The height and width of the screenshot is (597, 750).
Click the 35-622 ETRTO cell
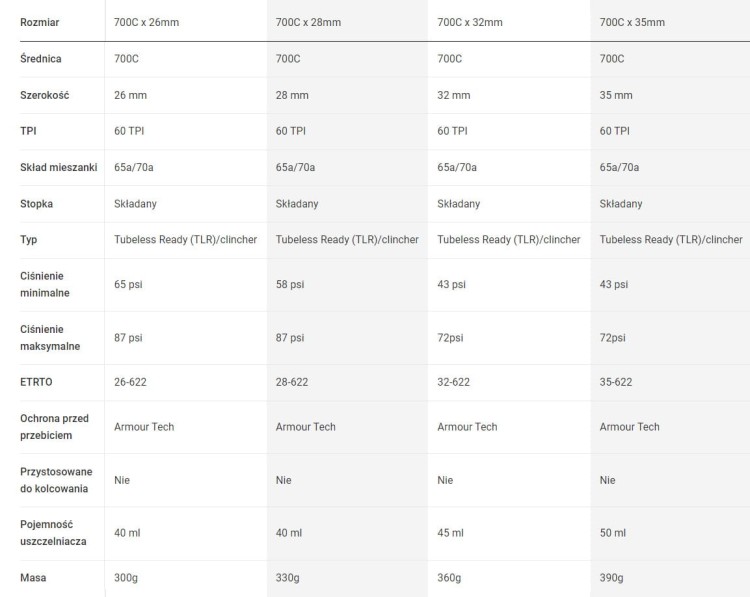coord(616,382)
